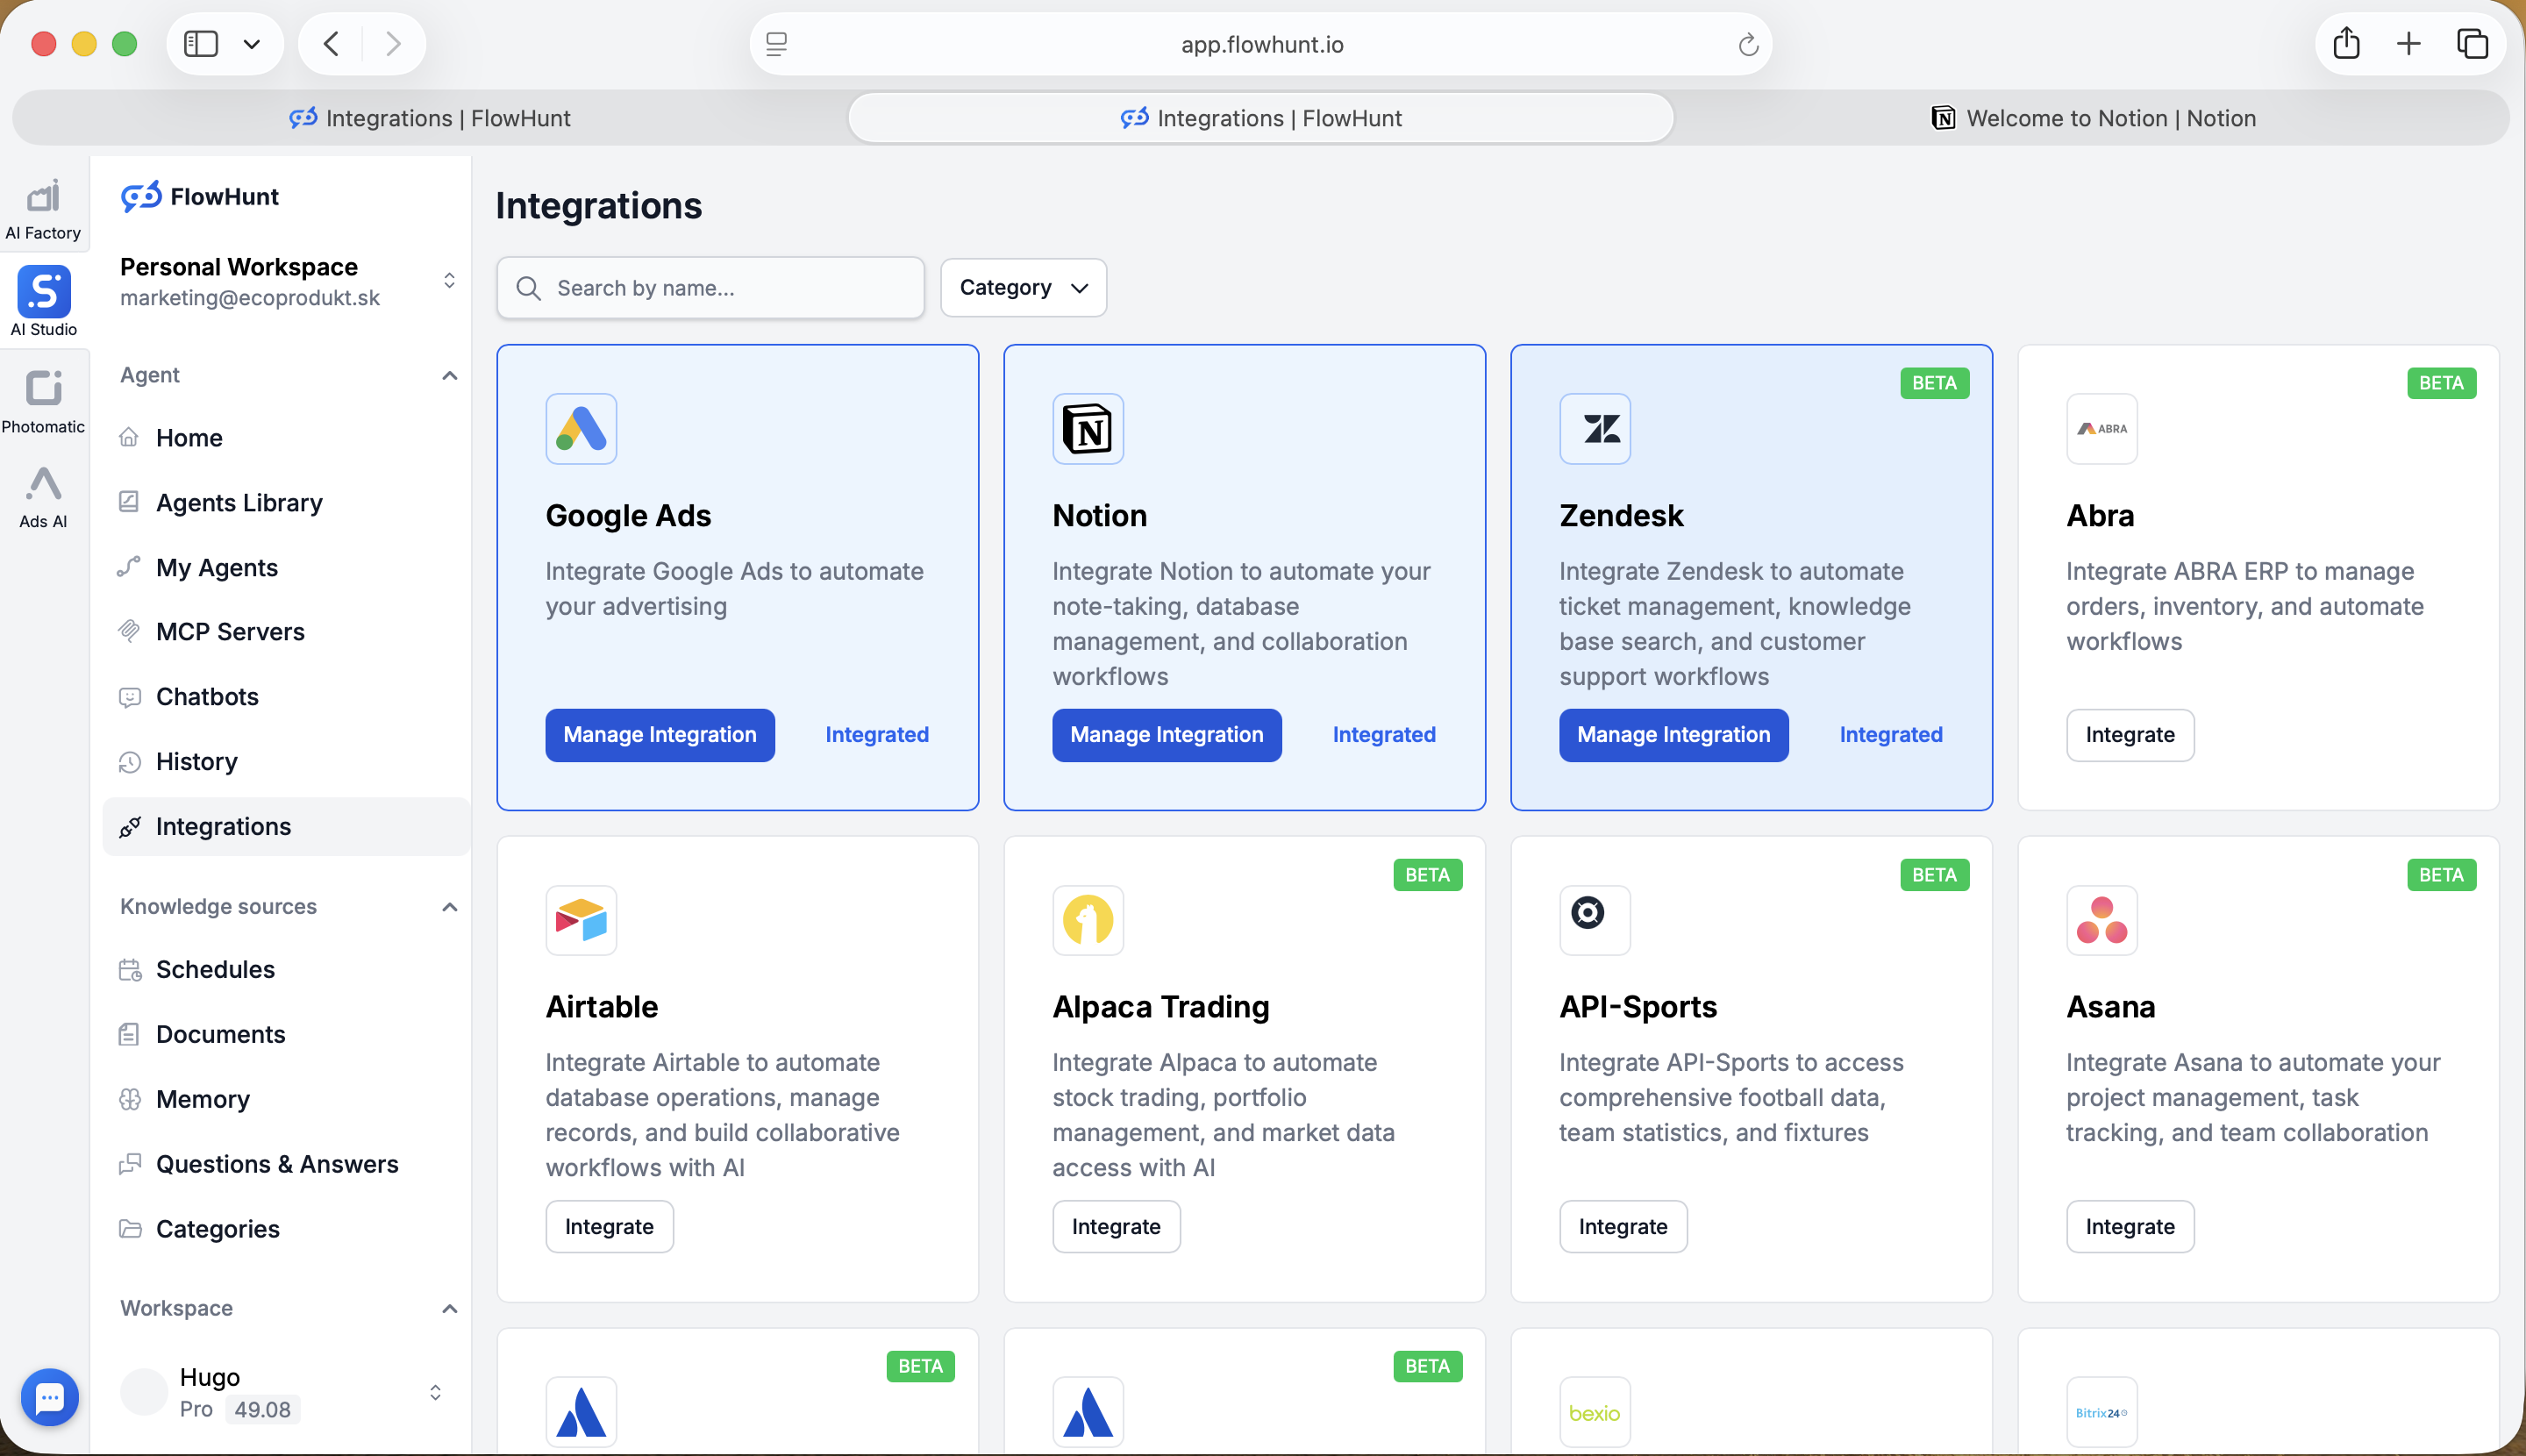Click the FlowHunt logo in sidebar
Viewport: 2526px width, 1456px height.
(x=200, y=197)
